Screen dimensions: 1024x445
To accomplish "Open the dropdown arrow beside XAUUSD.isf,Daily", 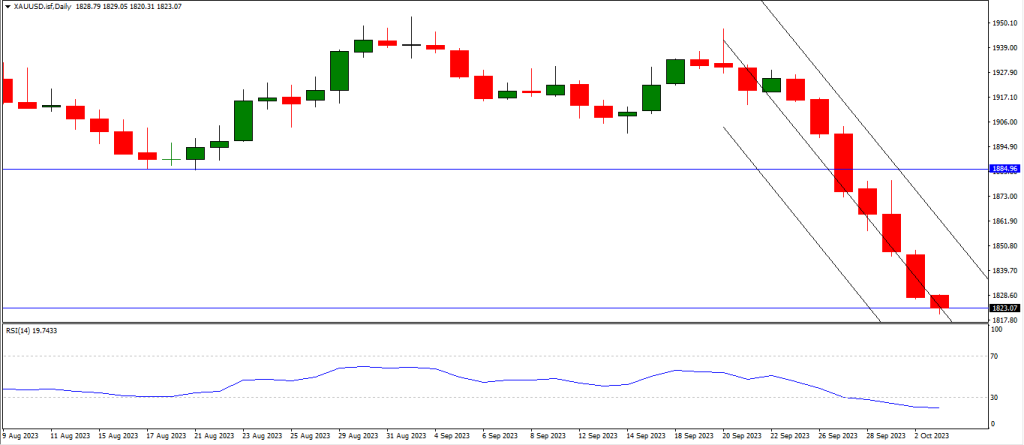I will point(6,7).
